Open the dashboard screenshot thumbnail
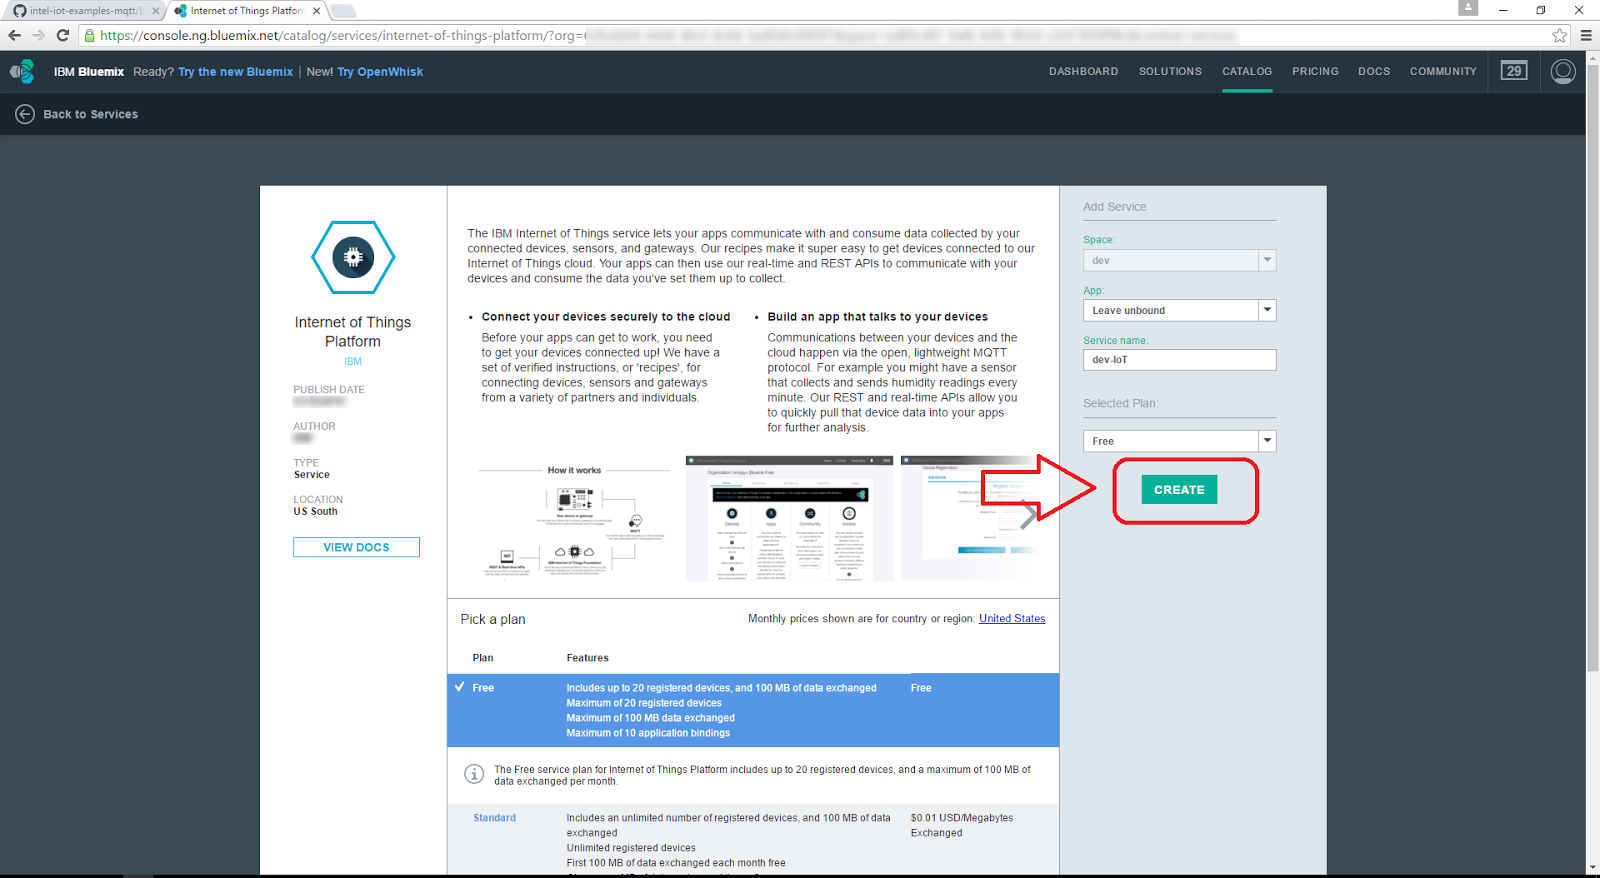 (x=789, y=518)
